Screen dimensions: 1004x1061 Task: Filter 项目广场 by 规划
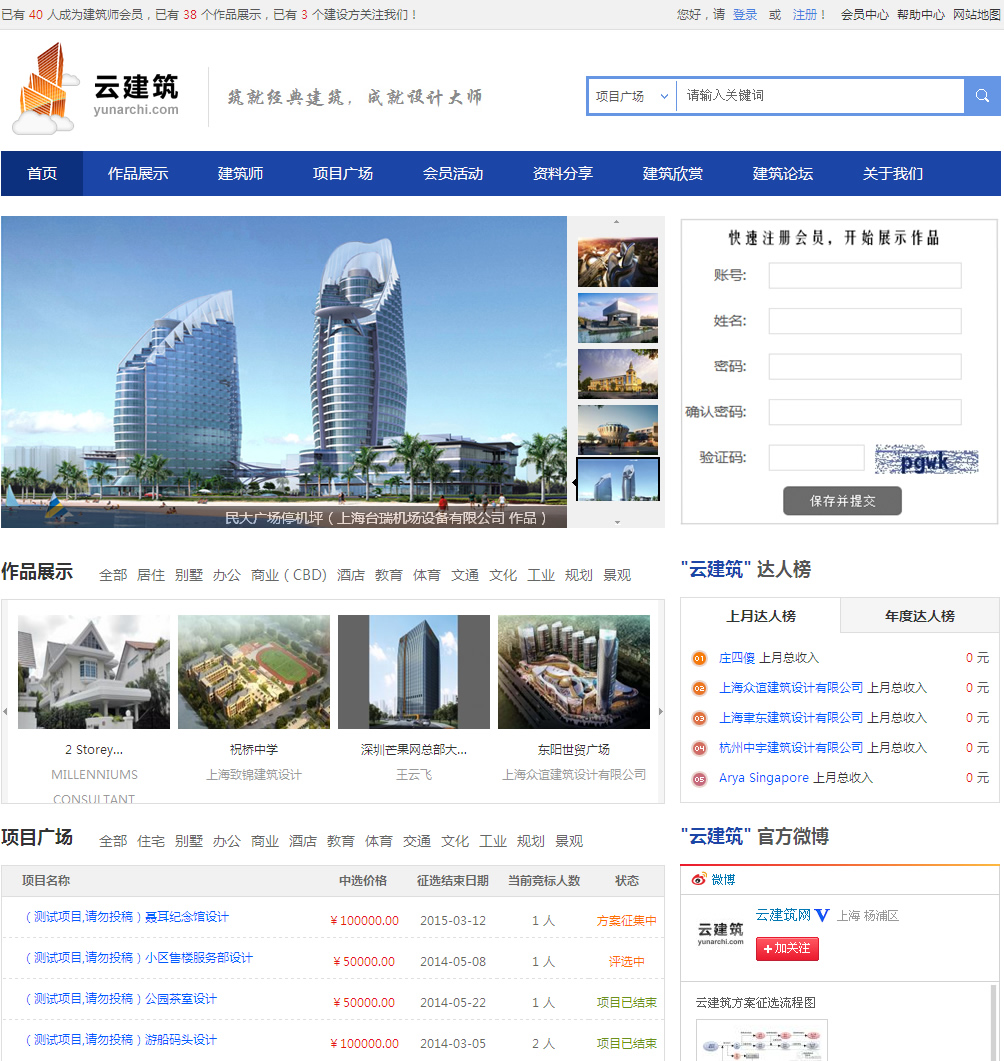[530, 841]
